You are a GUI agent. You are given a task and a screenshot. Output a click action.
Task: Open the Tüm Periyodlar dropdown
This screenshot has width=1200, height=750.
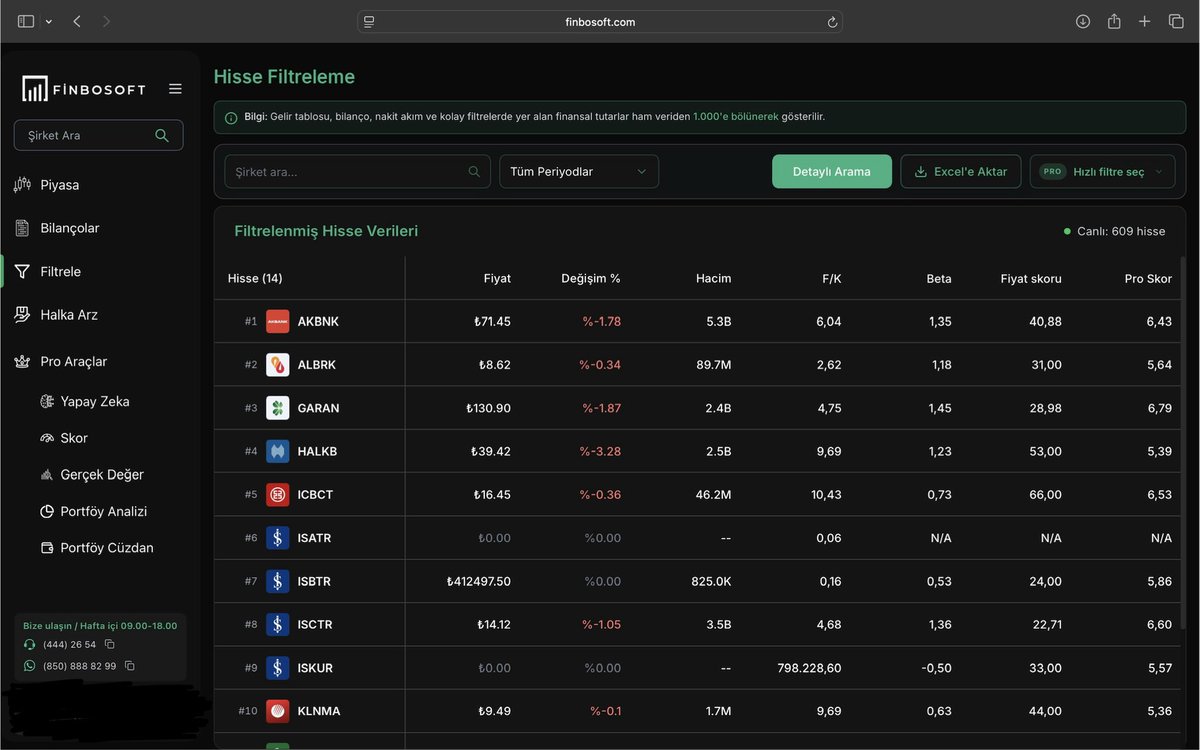[579, 171]
